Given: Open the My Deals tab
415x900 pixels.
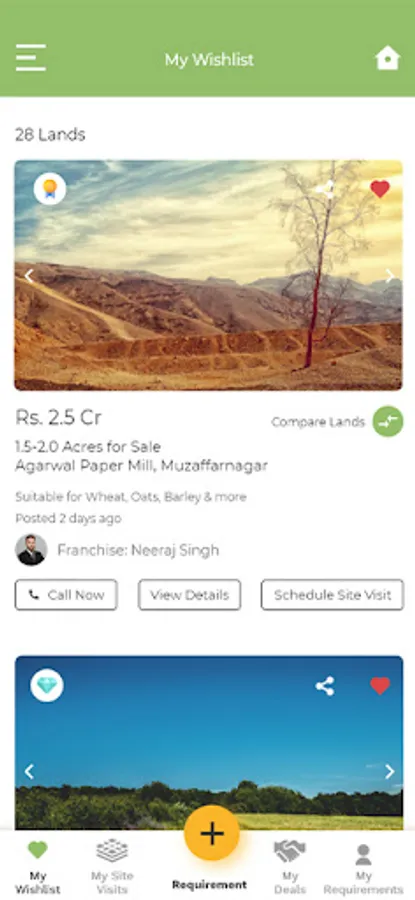Looking at the screenshot, I should 290,867.
